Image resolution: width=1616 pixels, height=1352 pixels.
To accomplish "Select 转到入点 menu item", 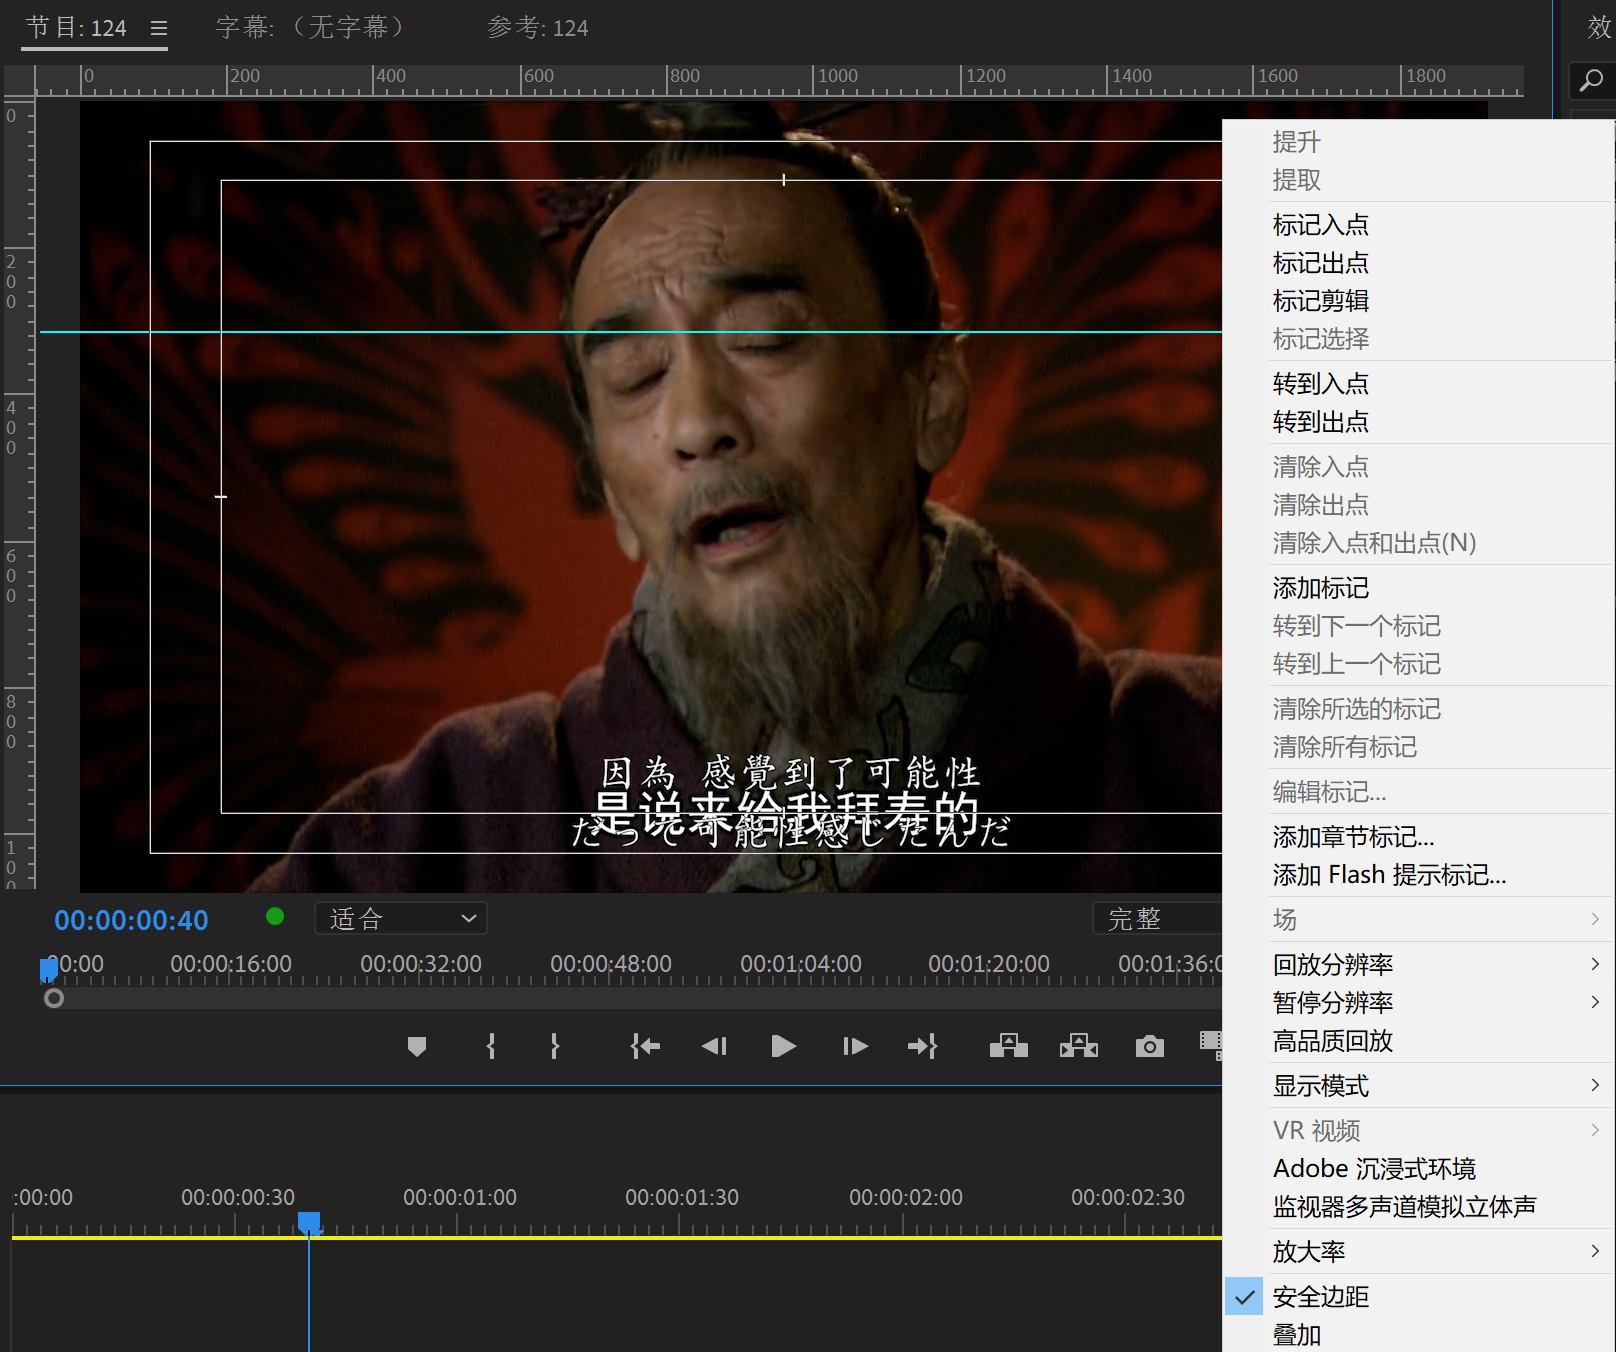I will pos(1419,384).
